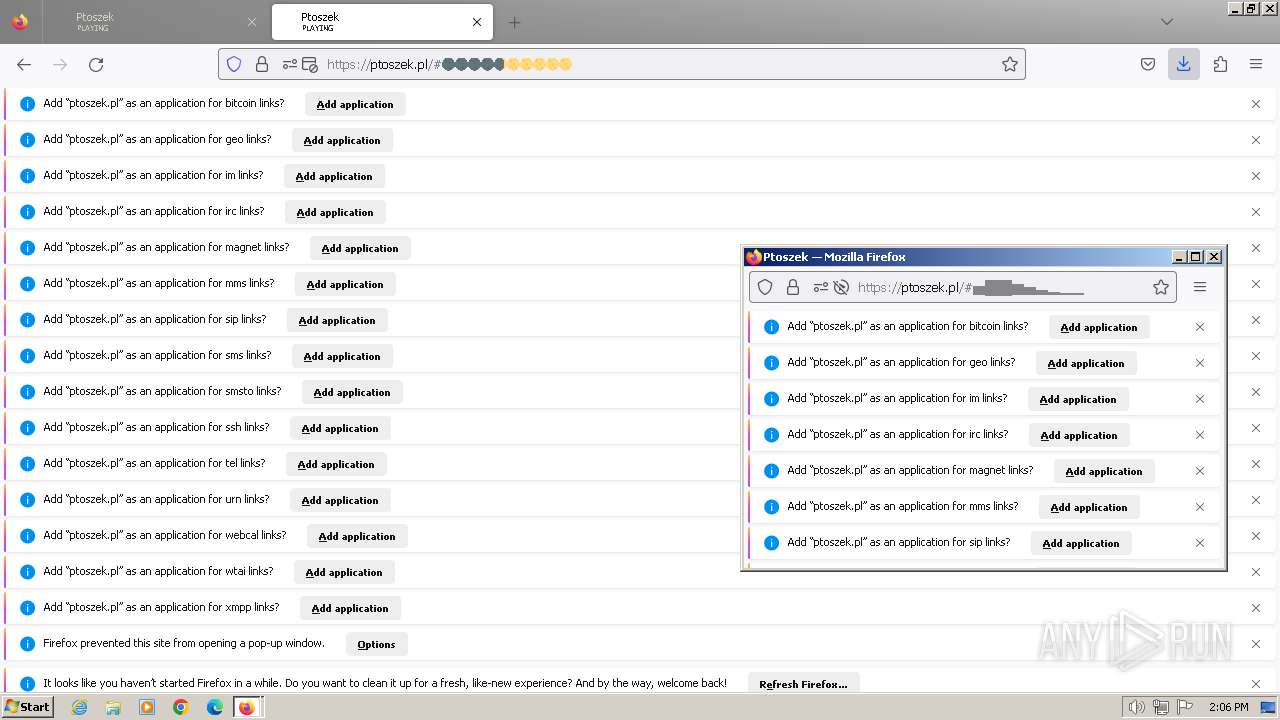Click the volume speaker tray icon
1280x720 pixels.
point(1136,707)
